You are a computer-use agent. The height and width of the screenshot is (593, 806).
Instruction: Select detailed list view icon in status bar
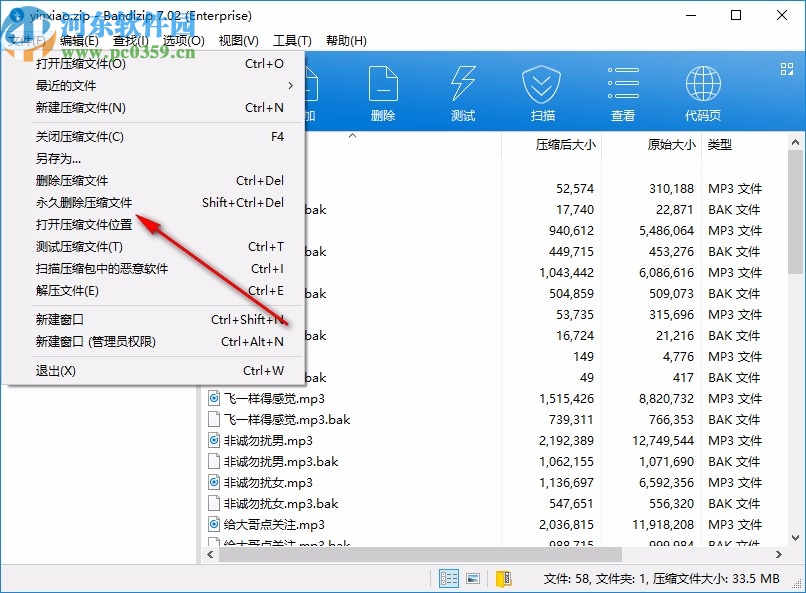449,578
